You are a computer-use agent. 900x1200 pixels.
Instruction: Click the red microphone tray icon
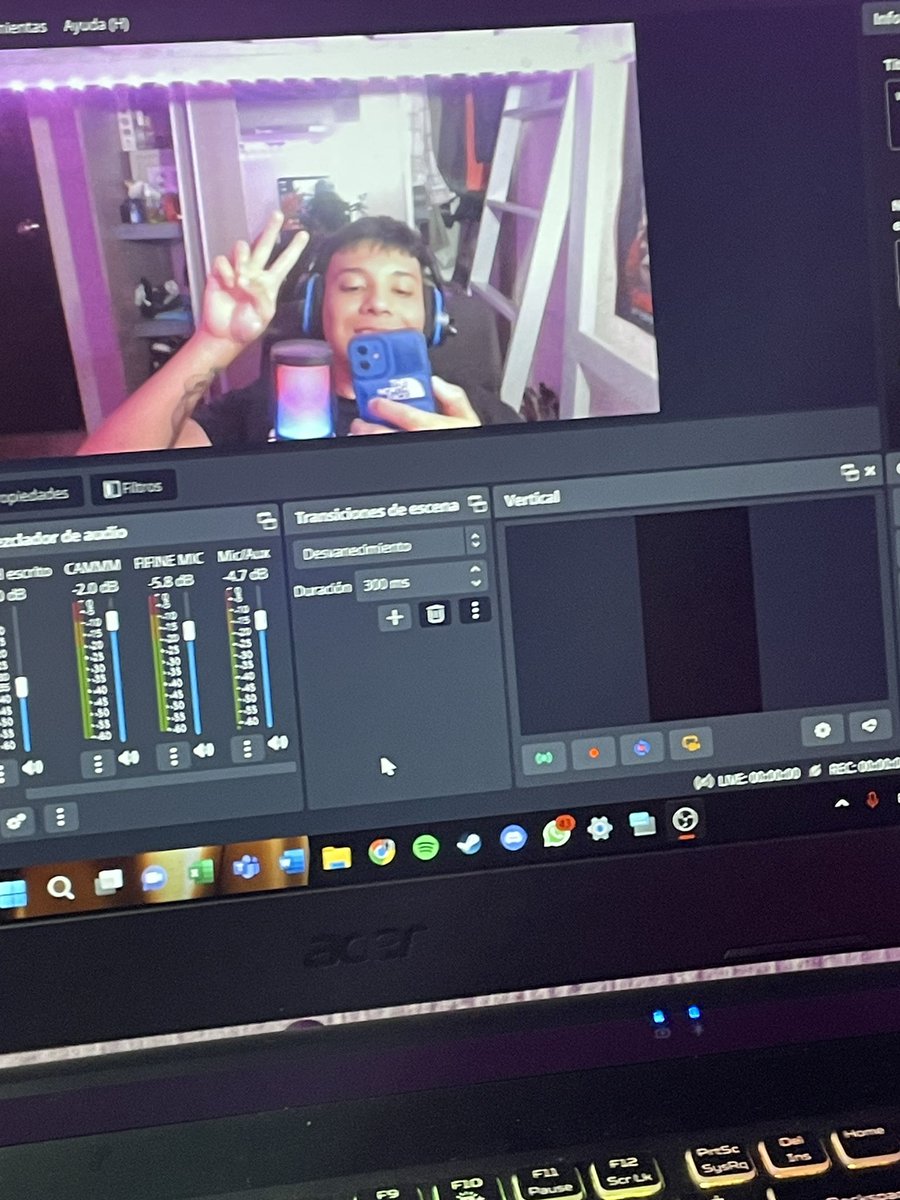point(873,799)
